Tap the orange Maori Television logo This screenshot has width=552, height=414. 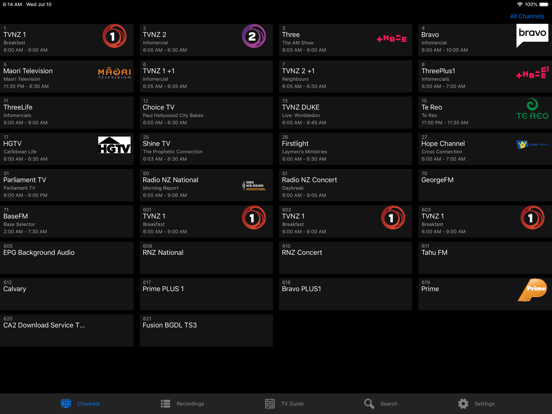(114, 73)
